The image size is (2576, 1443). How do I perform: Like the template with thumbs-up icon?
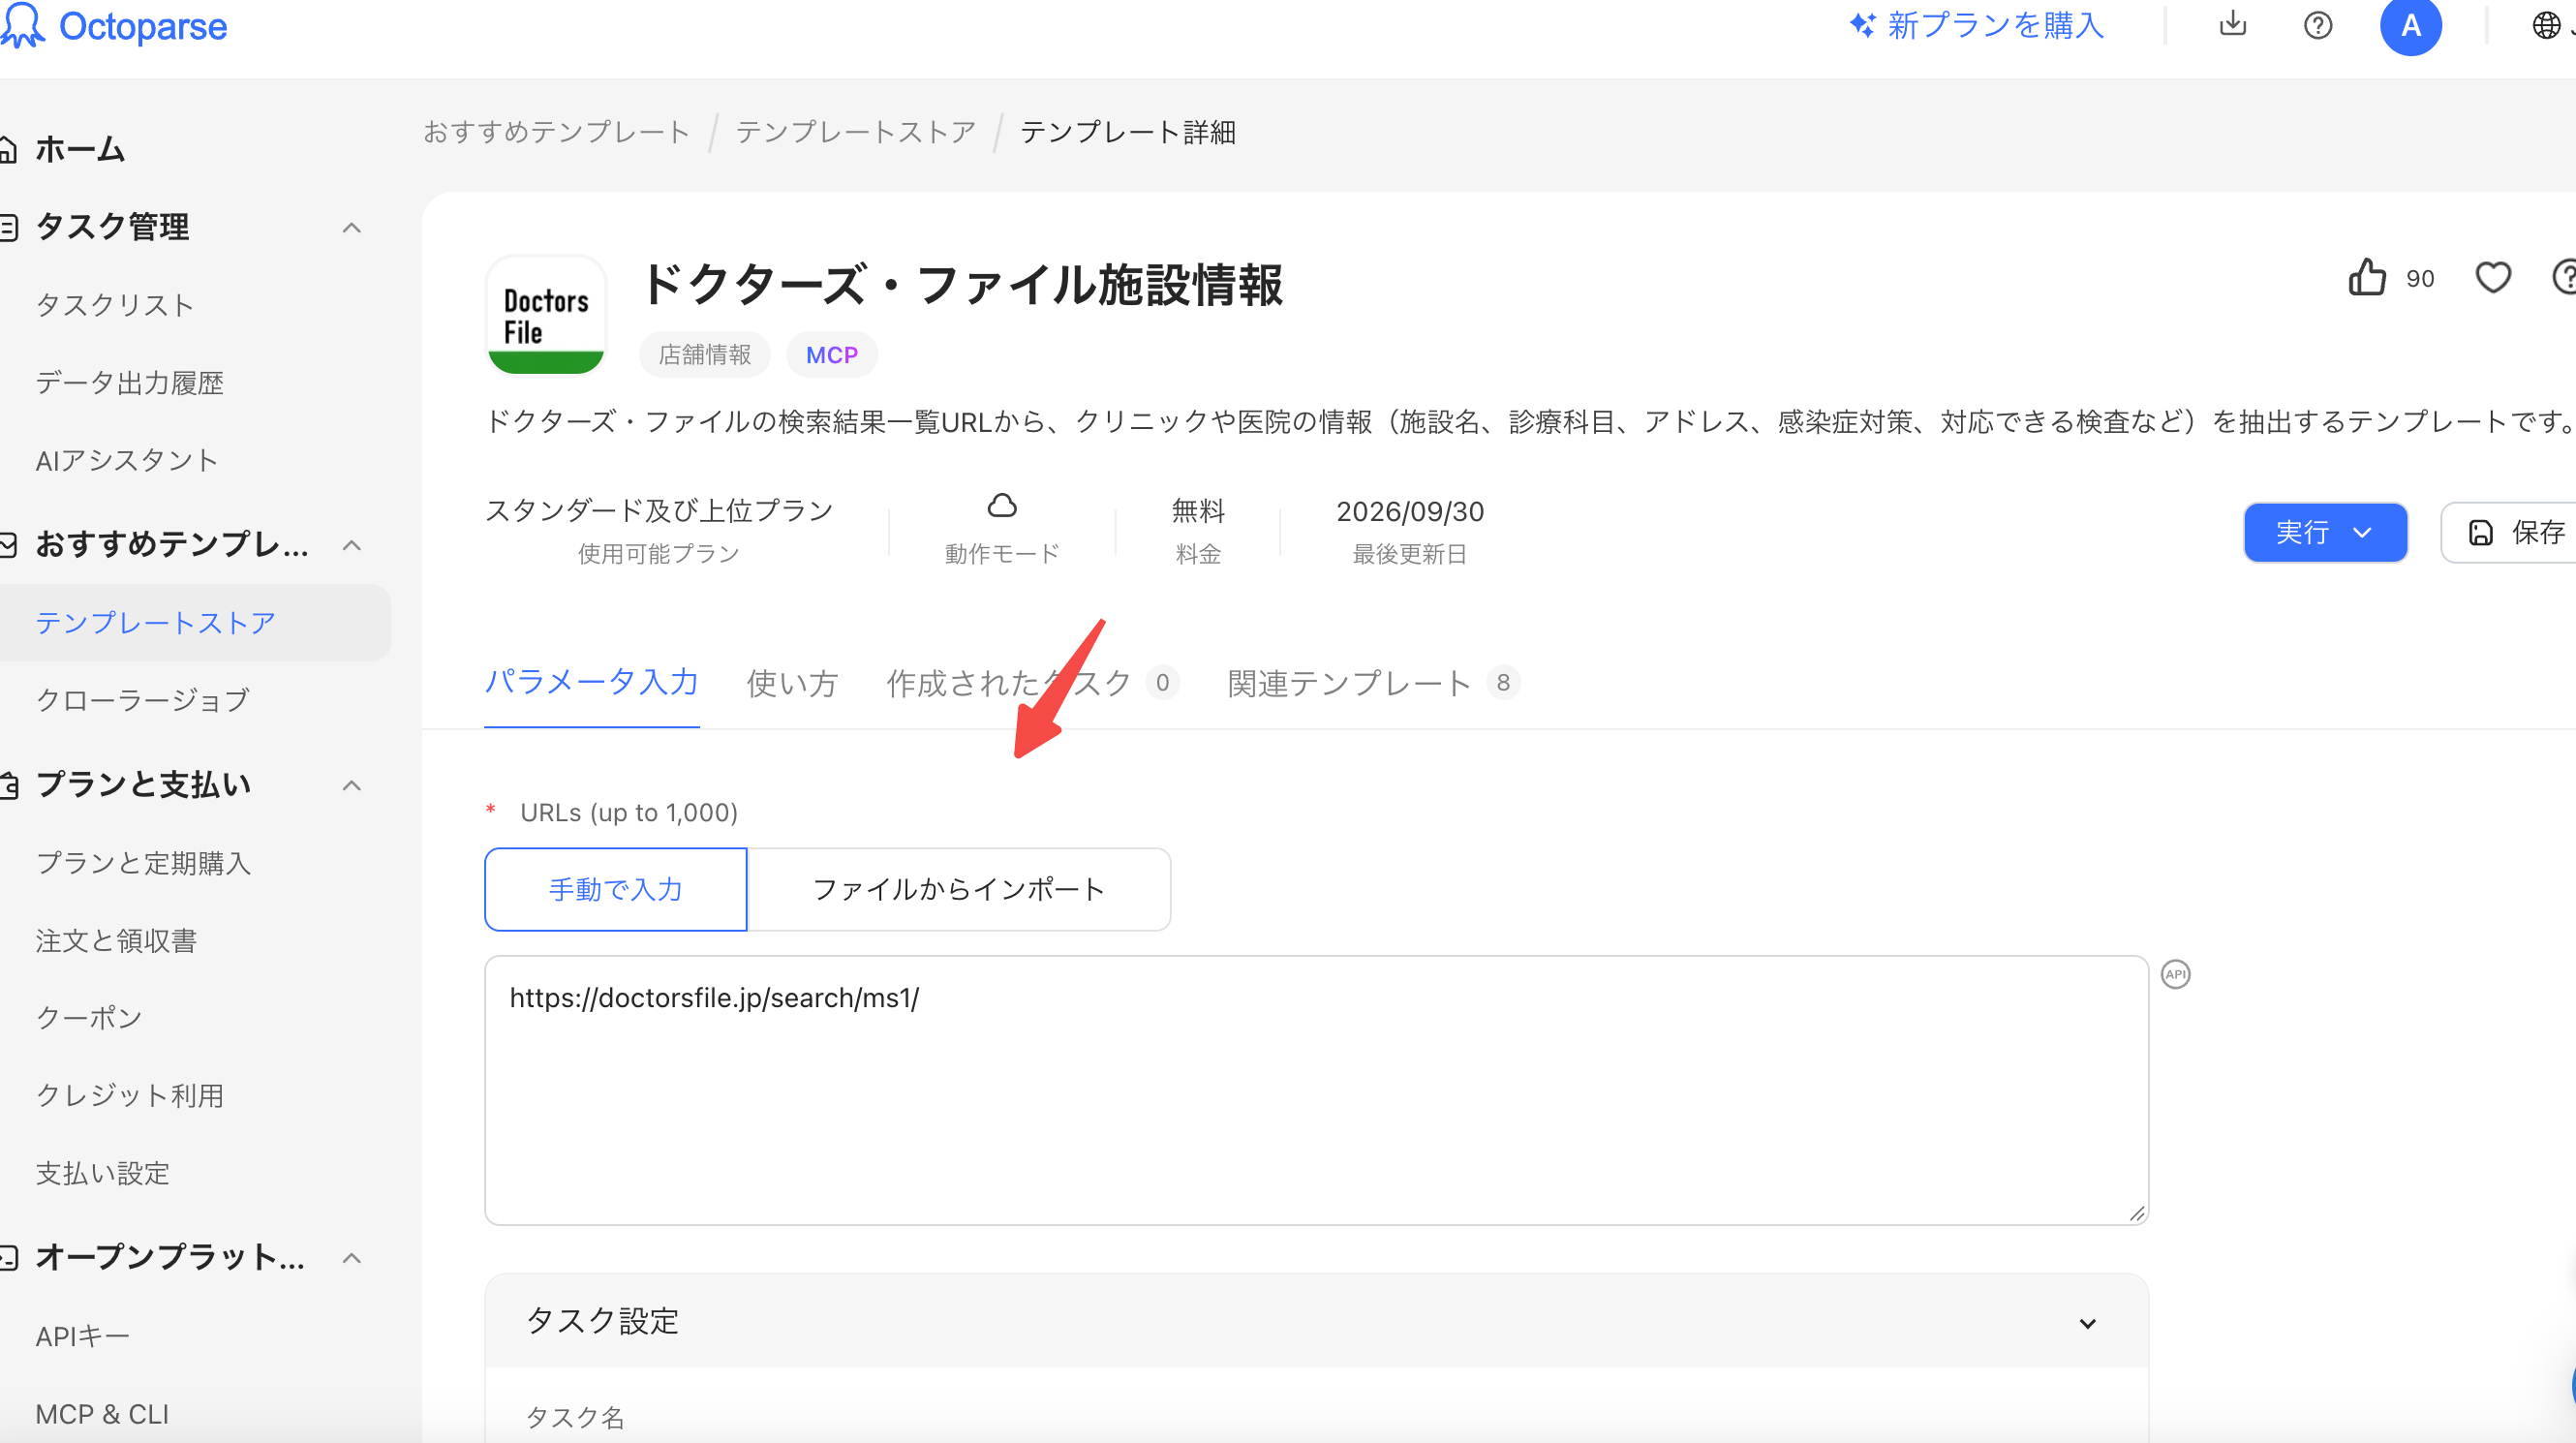tap(2366, 278)
